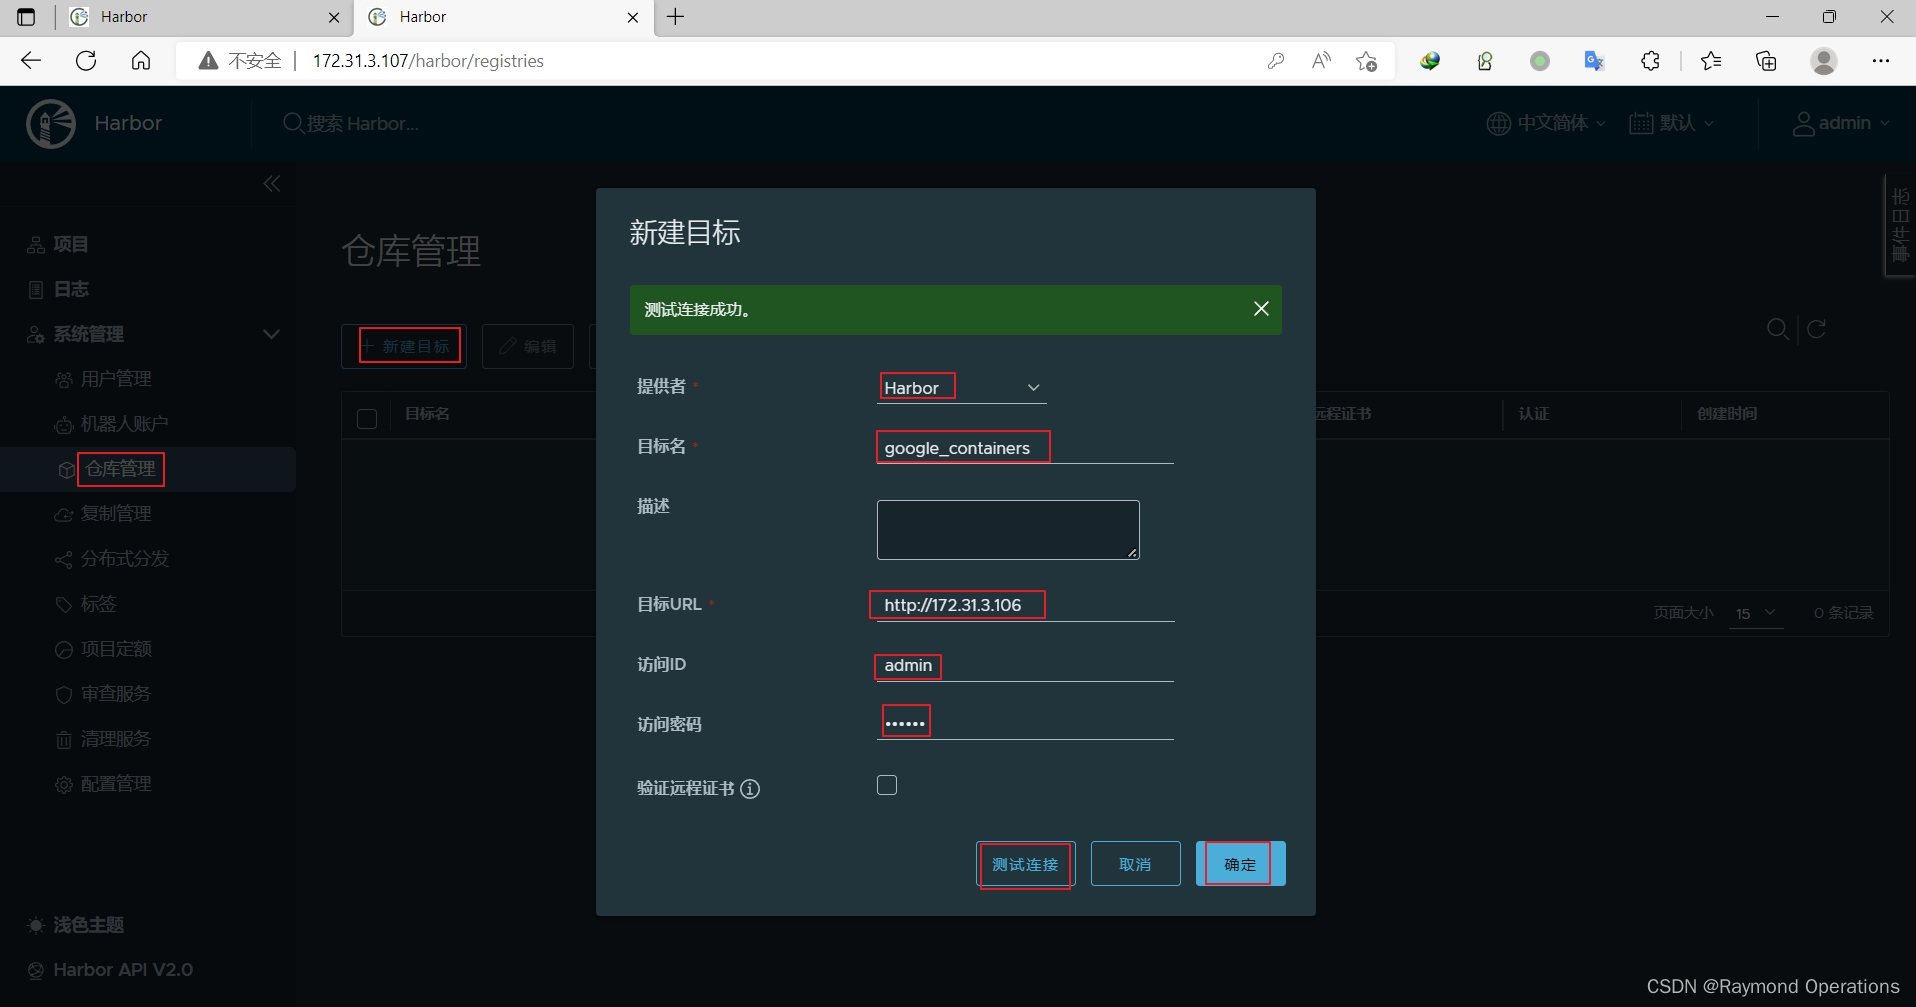Toggle the select-all checkbox in table header
Image resolution: width=1916 pixels, height=1007 pixels.
(367, 418)
